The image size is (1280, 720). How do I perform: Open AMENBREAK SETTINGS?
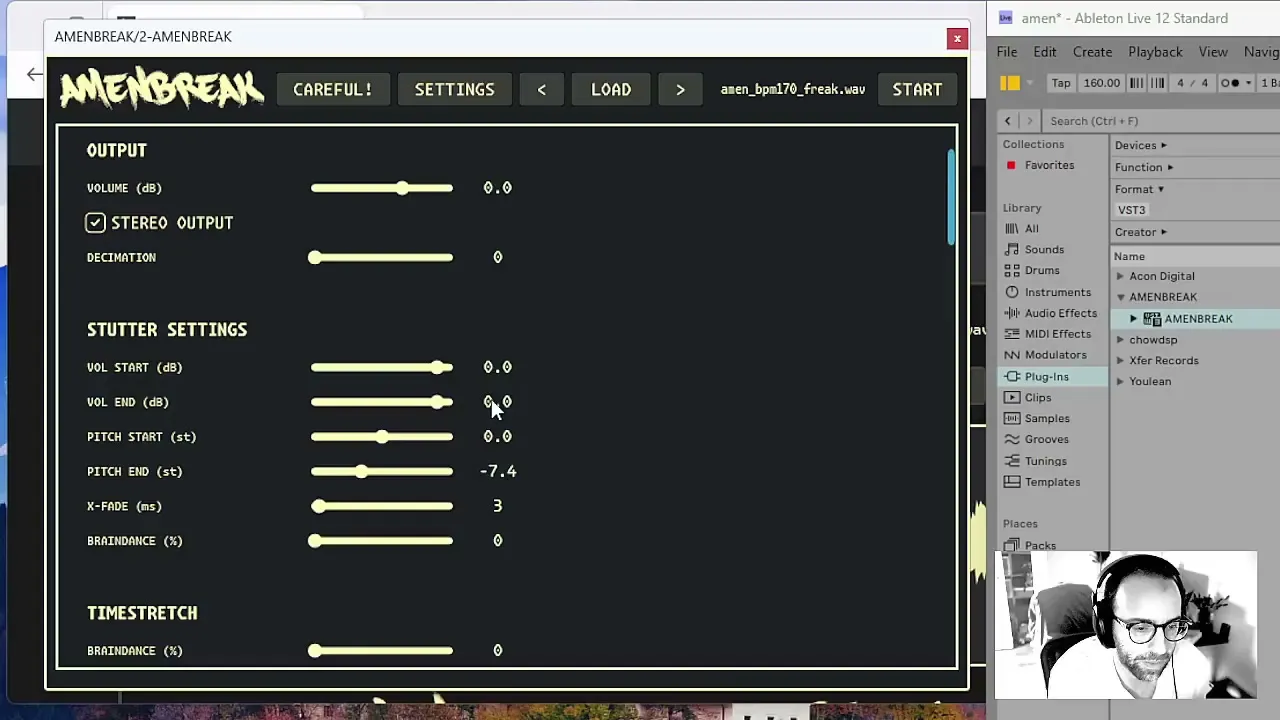(454, 90)
